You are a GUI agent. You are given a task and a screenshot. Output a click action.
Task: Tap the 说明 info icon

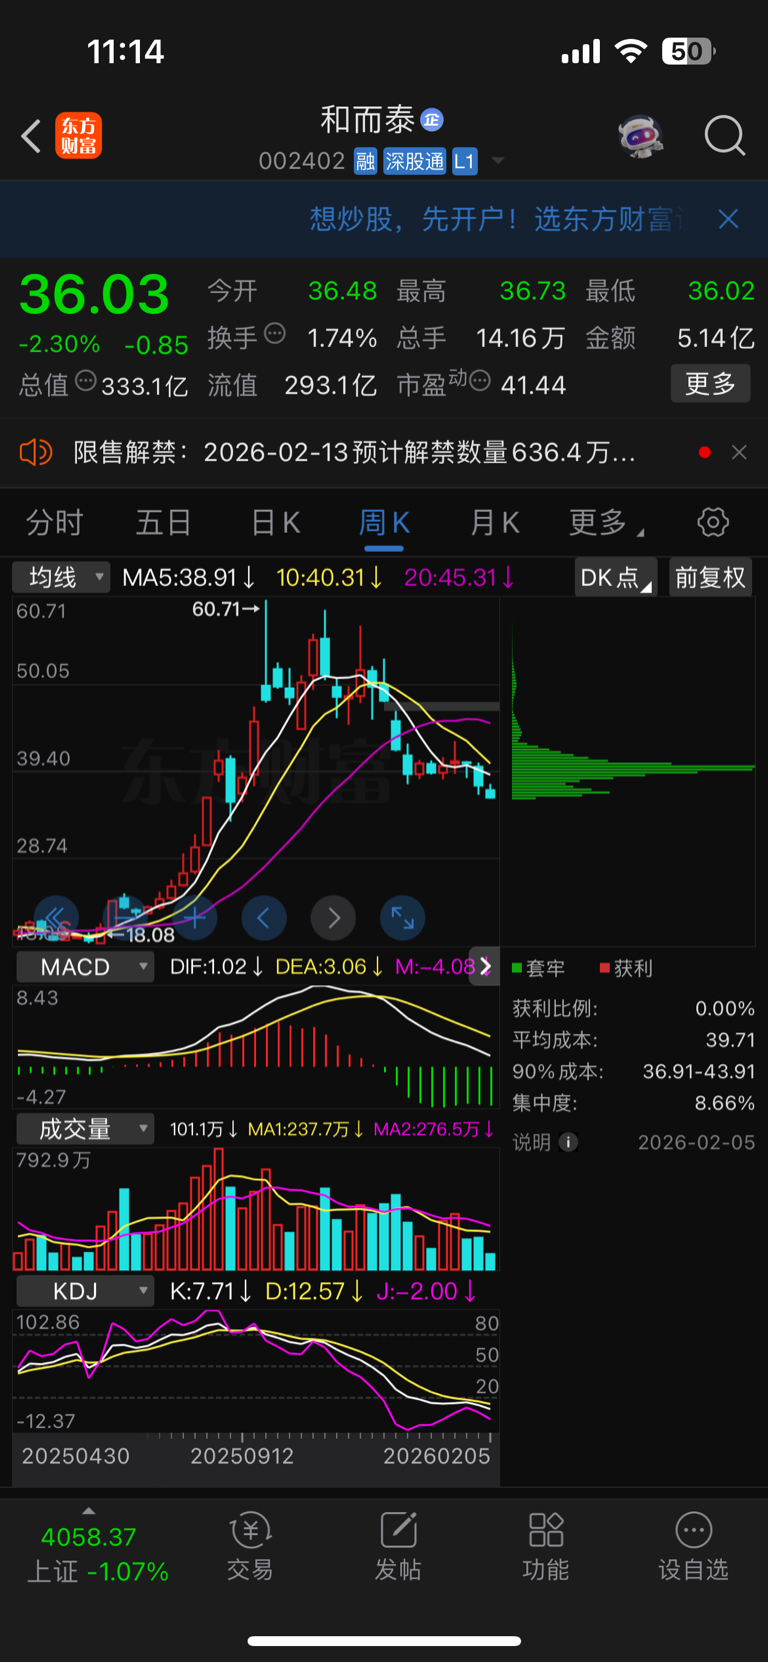coord(569,1142)
